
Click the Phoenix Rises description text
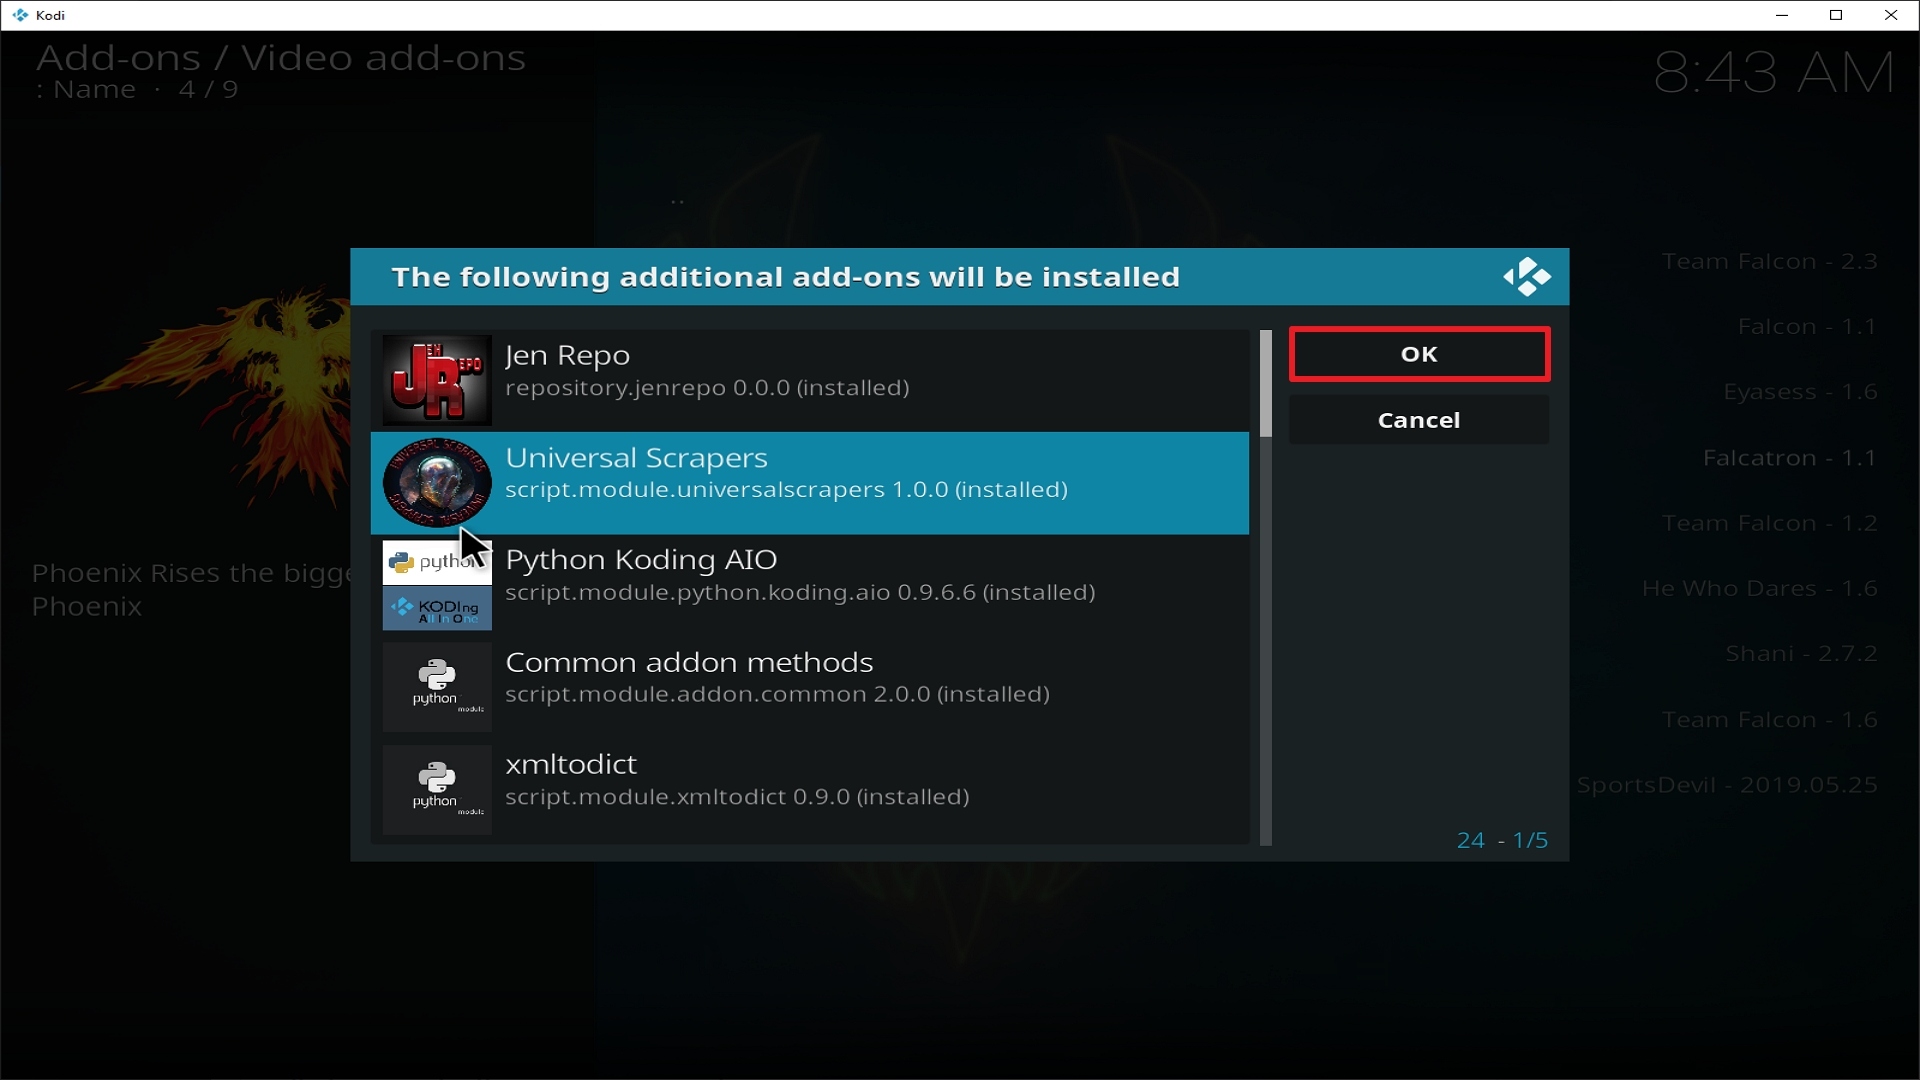pyautogui.click(x=191, y=590)
